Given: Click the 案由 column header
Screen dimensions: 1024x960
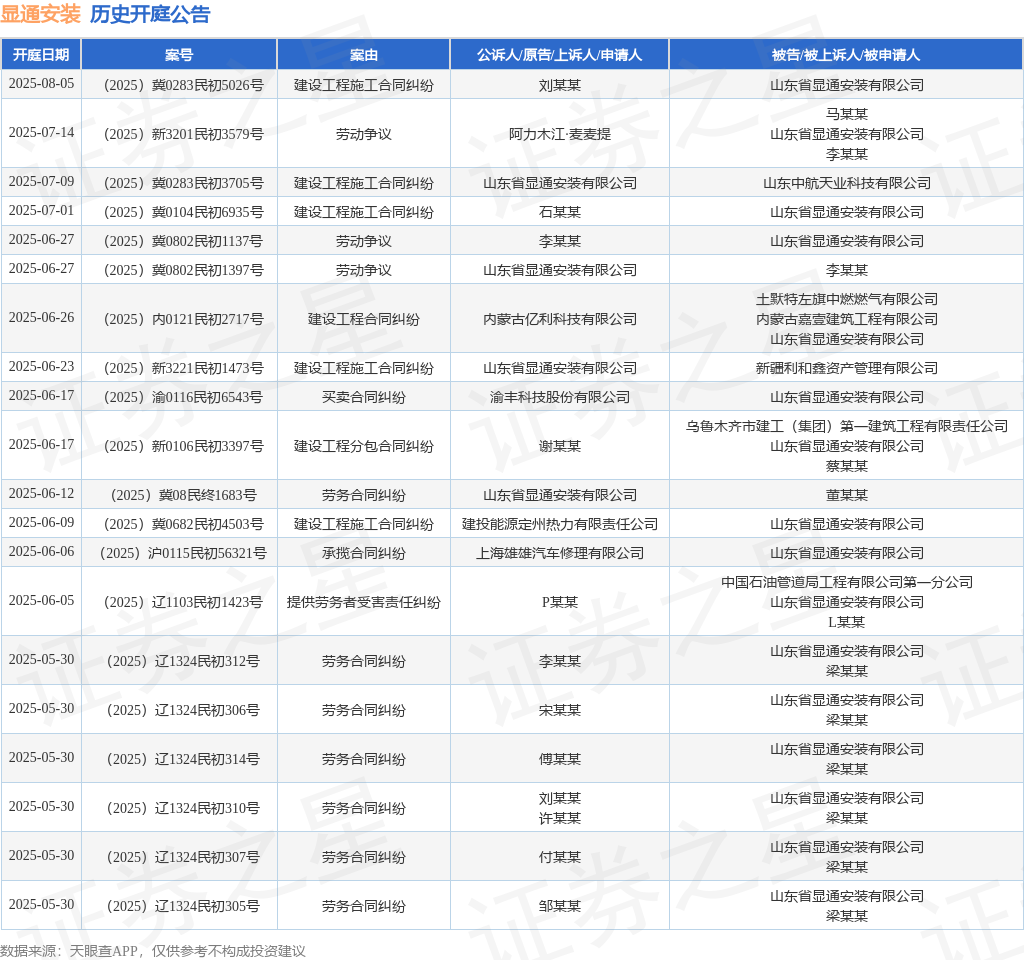Looking at the screenshot, I should 364,55.
